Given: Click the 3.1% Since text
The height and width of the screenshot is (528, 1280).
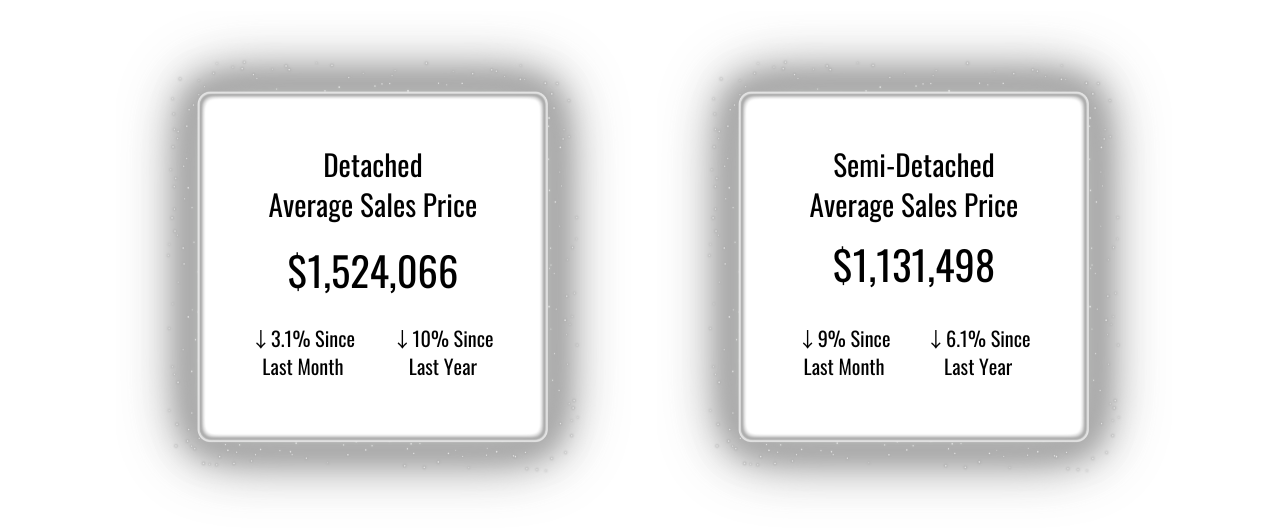Looking at the screenshot, I should [x=312, y=339].
